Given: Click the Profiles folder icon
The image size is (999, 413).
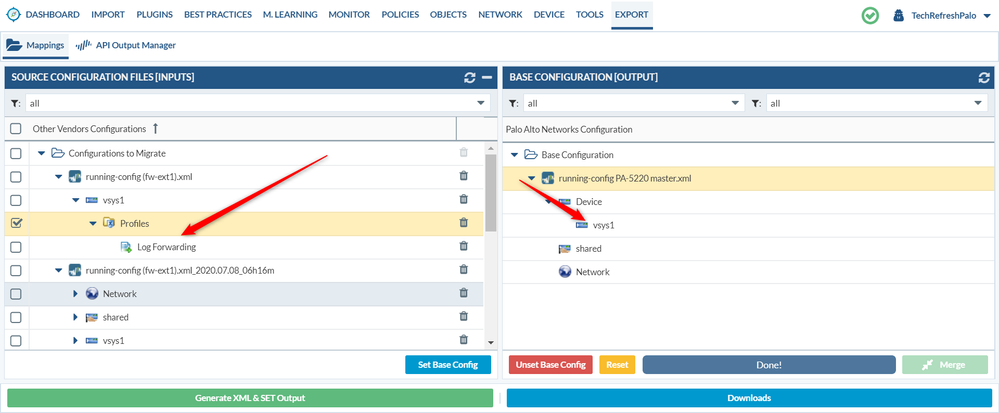Looking at the screenshot, I should tap(109, 223).
